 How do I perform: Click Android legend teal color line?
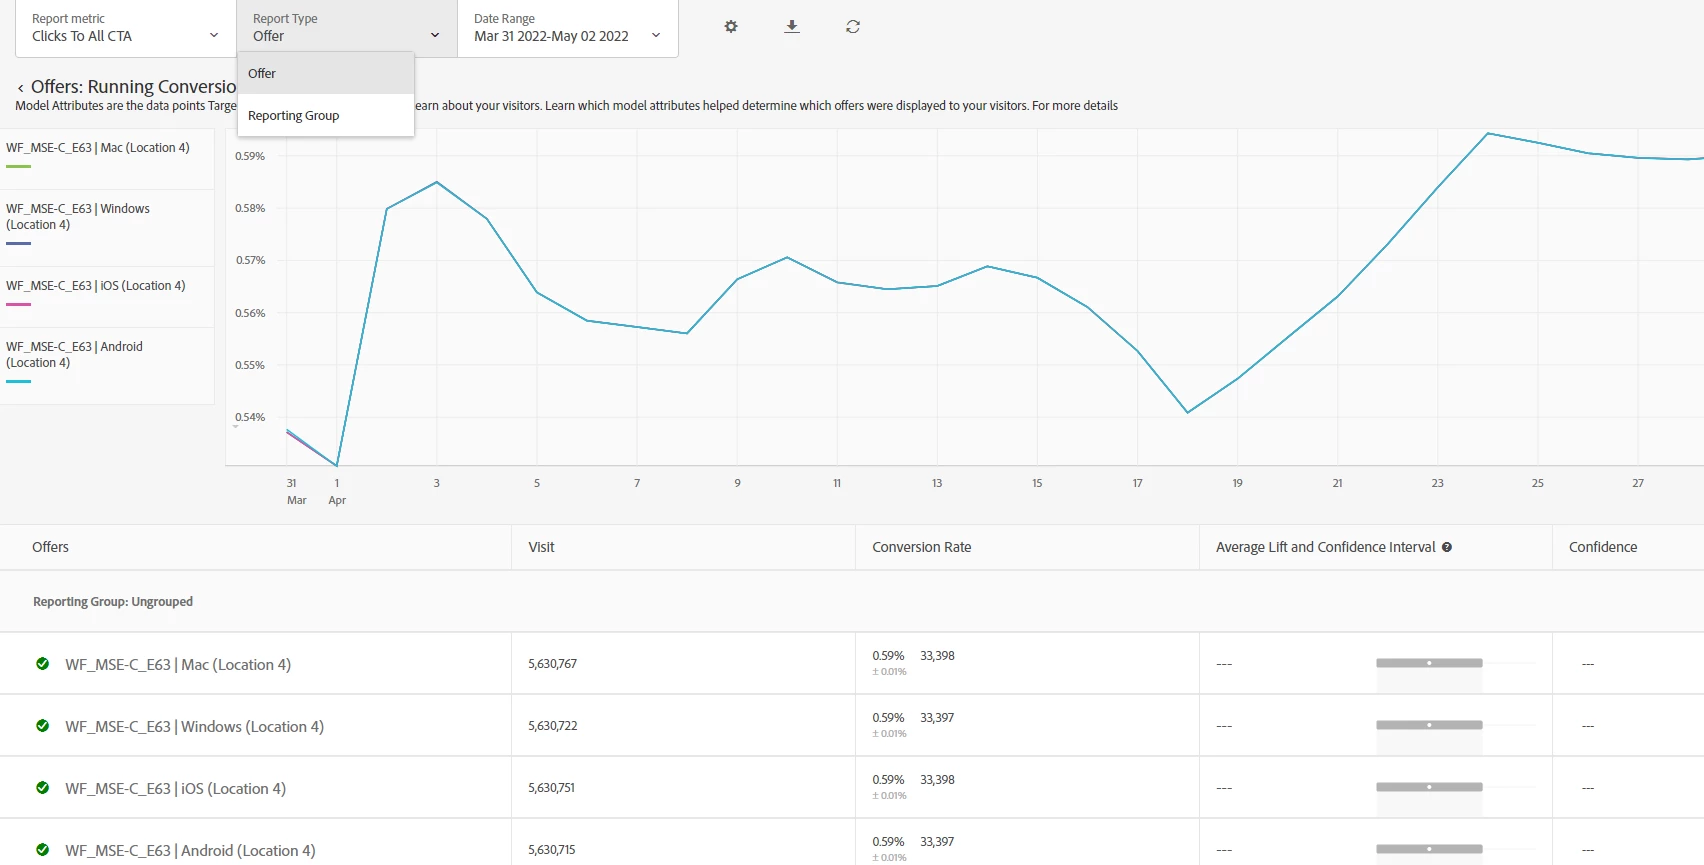[18, 382]
